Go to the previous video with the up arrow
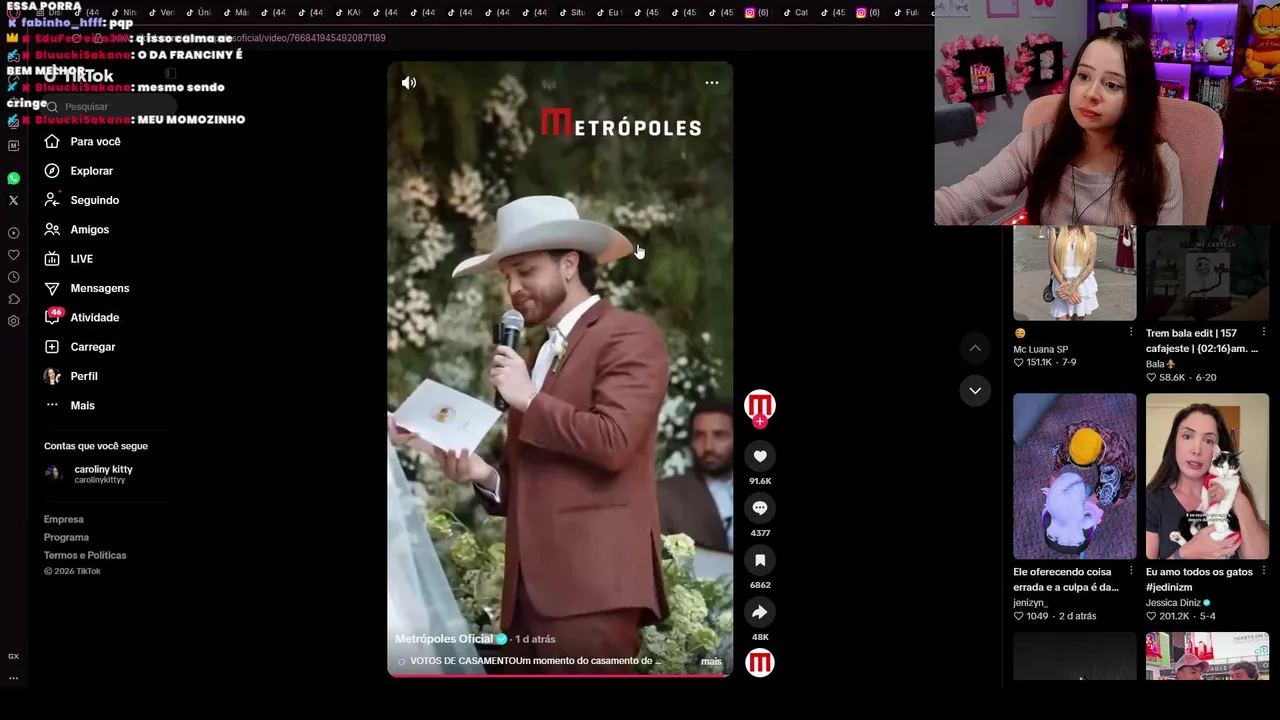1280x720 pixels. click(975, 348)
